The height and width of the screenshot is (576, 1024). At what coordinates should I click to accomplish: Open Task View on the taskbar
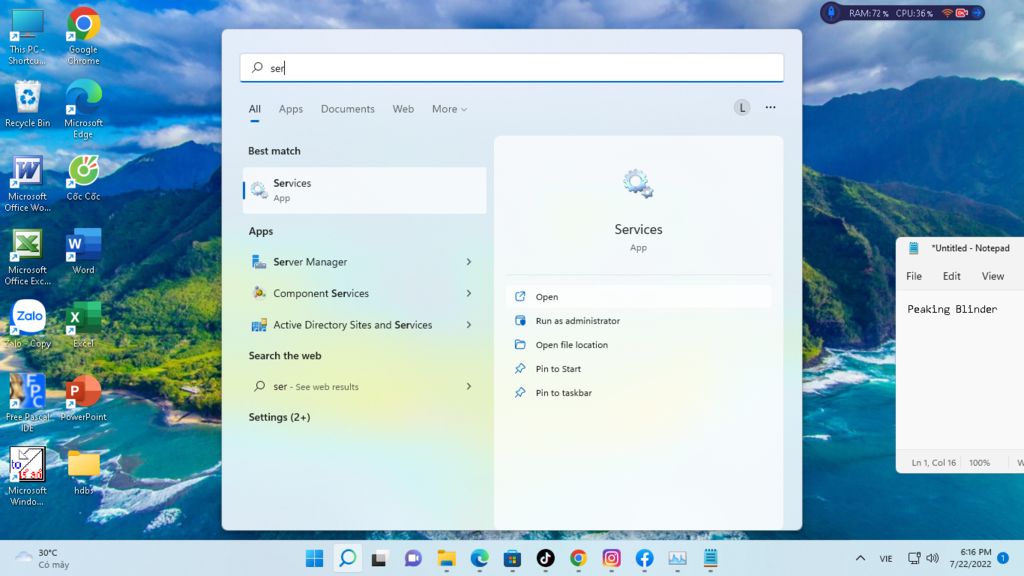(x=379, y=558)
